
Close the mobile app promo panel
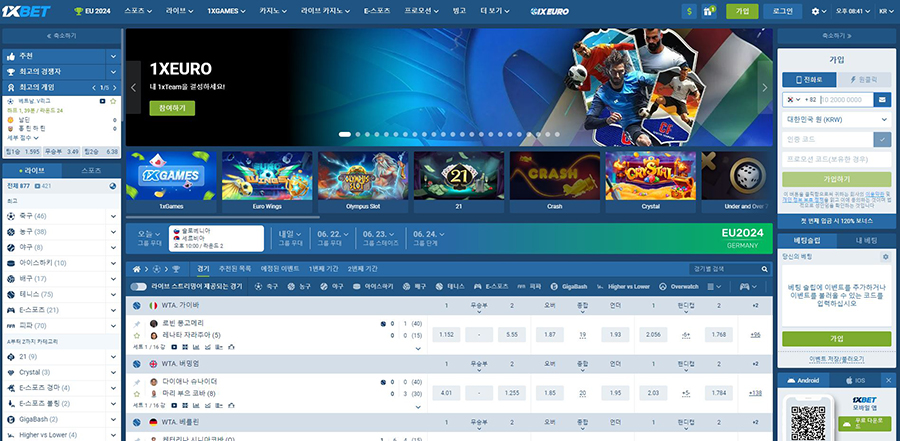pyautogui.click(x=889, y=380)
